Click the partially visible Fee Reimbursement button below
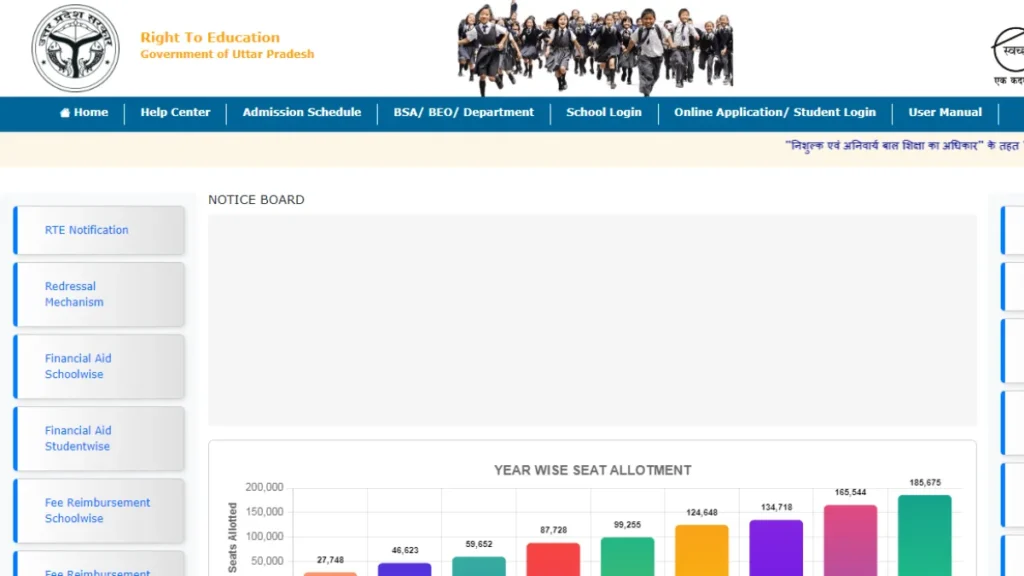This screenshot has height=576, width=1024. pyautogui.click(x=98, y=570)
